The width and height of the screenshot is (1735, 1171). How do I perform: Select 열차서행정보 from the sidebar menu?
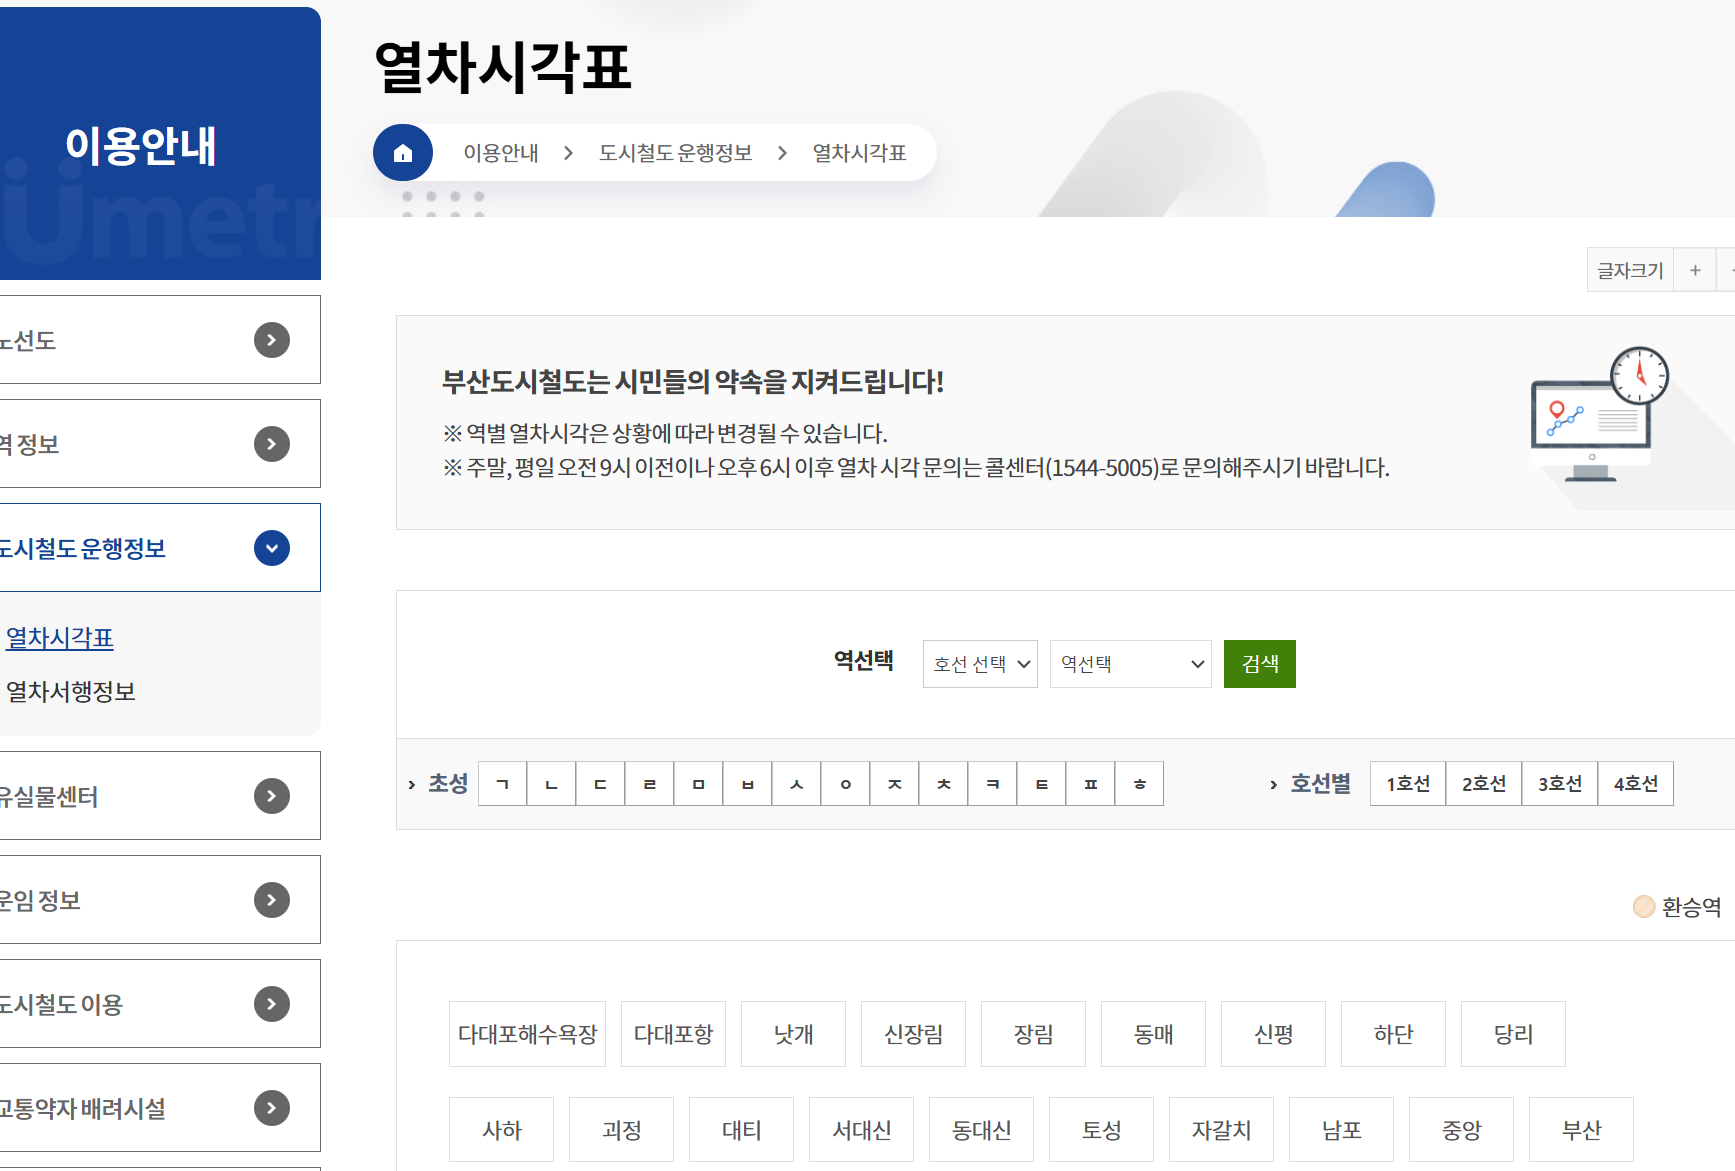(71, 690)
